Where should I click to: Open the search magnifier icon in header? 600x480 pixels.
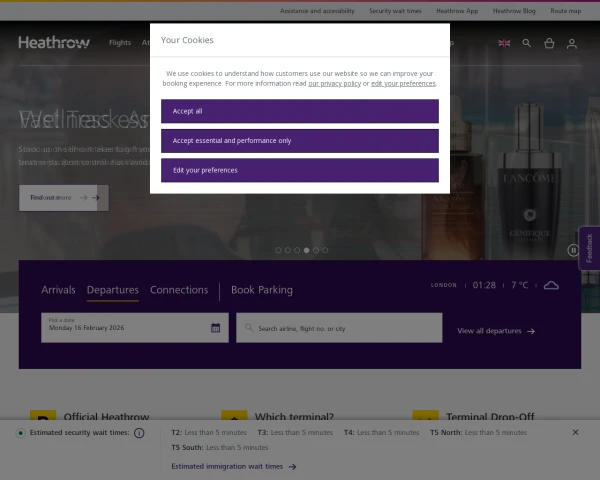tap(527, 43)
